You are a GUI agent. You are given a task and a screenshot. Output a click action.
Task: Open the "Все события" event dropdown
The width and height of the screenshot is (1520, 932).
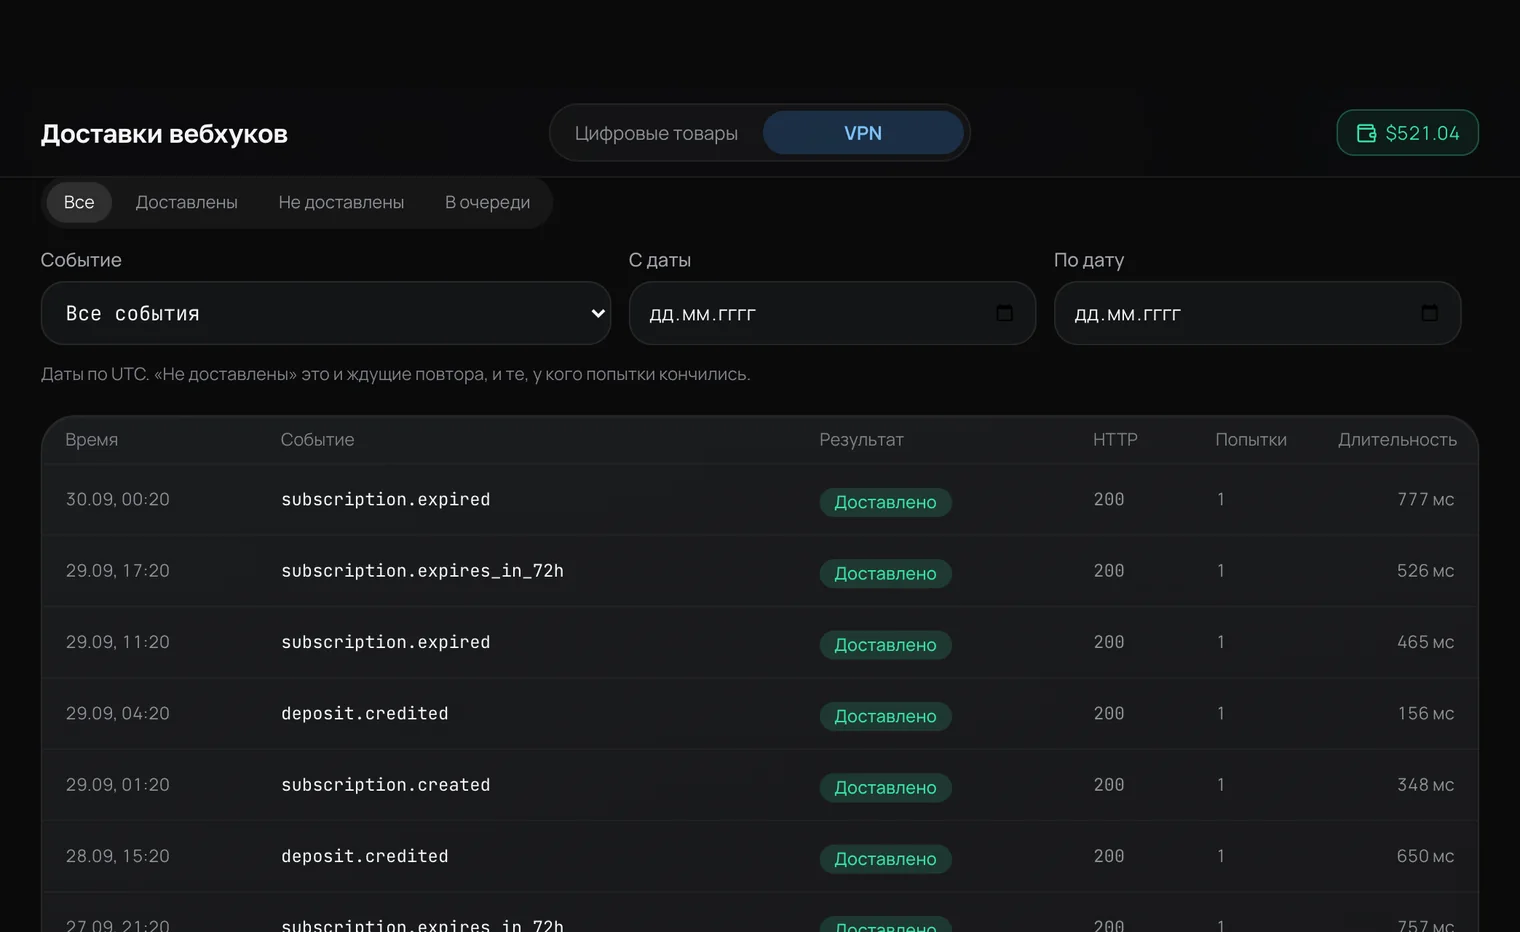326,313
